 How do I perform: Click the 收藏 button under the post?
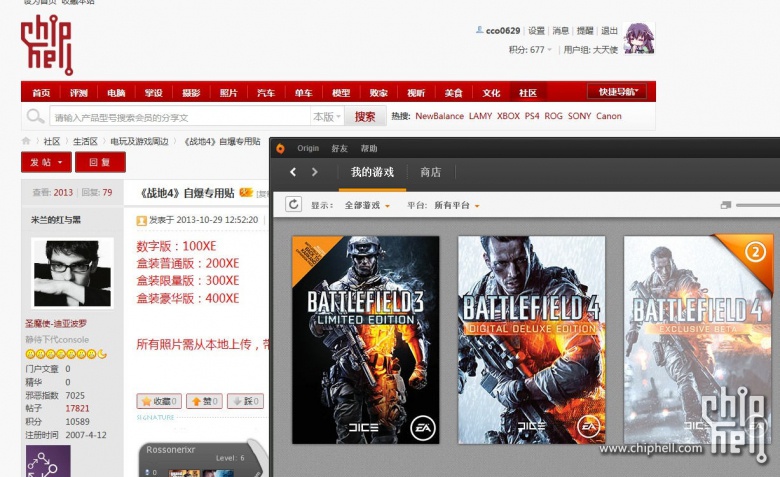click(159, 401)
